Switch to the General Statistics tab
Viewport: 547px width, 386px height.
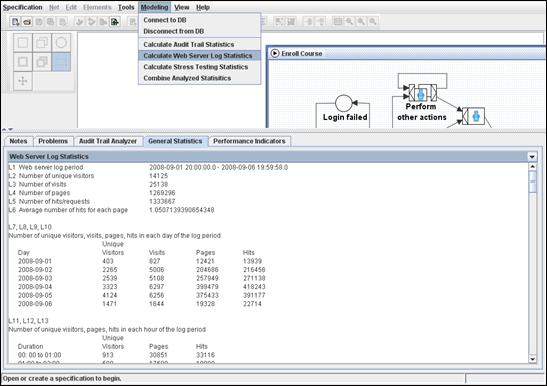[x=175, y=141]
